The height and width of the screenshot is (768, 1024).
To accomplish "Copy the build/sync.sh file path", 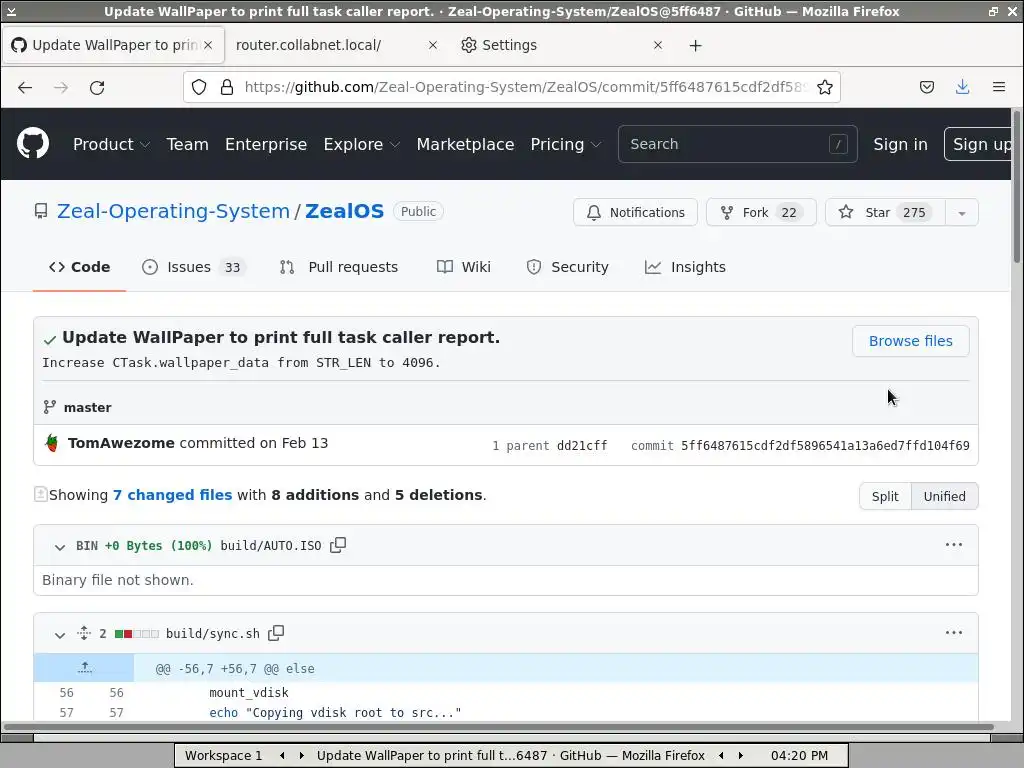I will tap(276, 633).
